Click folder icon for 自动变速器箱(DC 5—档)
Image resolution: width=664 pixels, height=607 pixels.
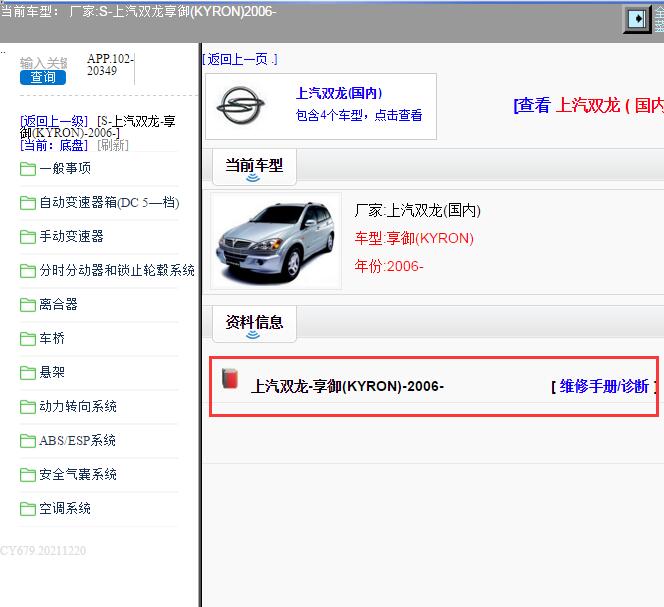28,203
